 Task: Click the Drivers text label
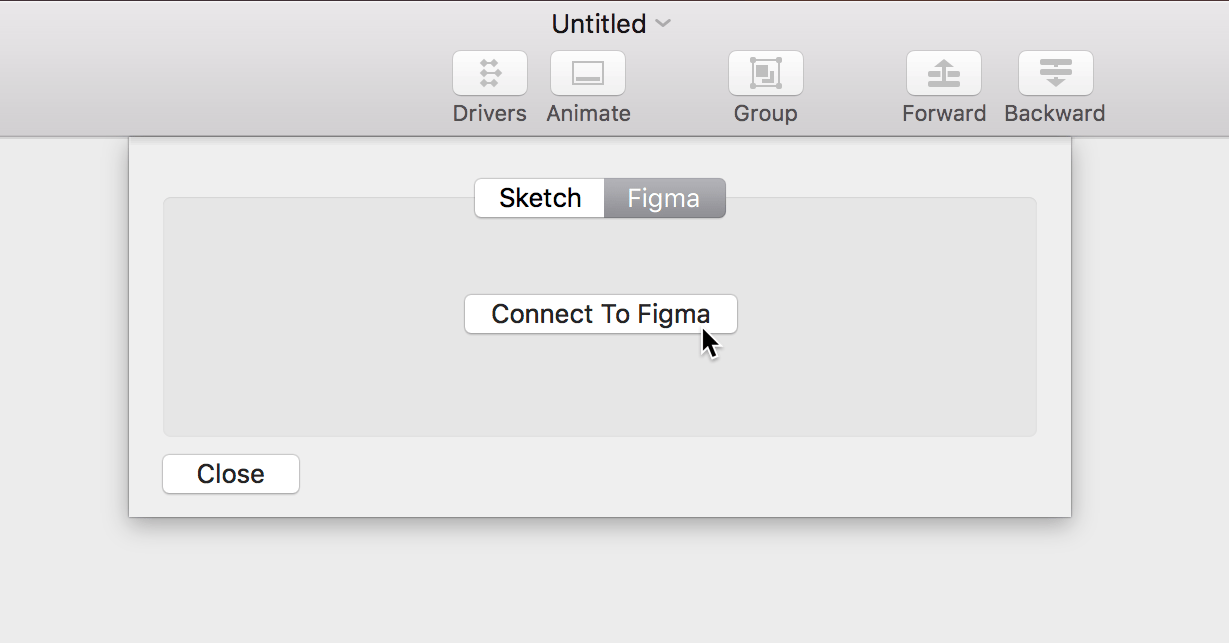point(489,113)
